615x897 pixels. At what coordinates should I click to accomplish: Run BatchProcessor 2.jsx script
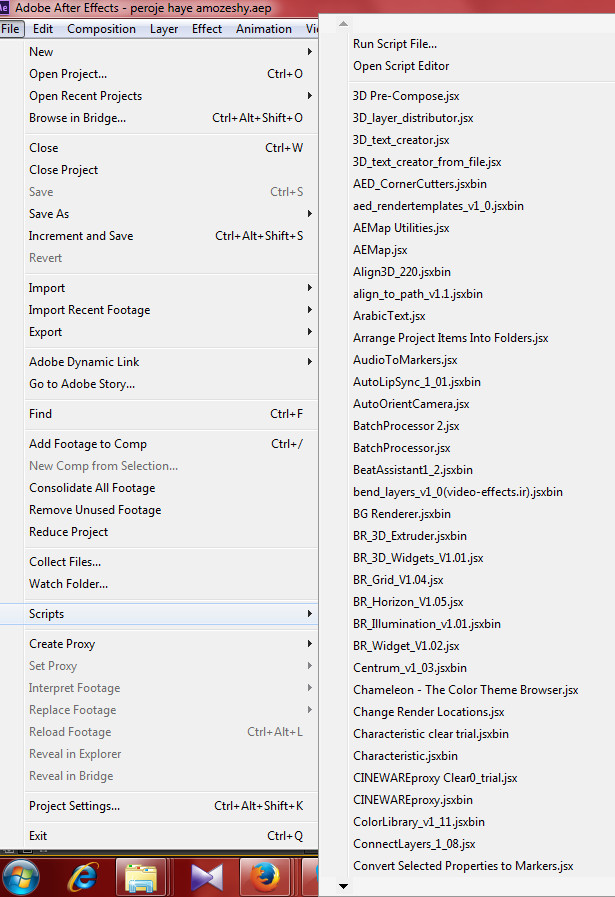point(406,426)
